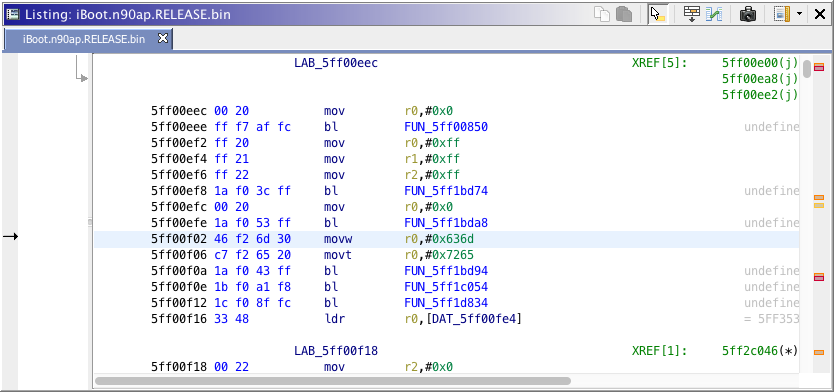This screenshot has height=392, width=834.
Task: Click the horizontal scrollbar thumb
Action: coord(332,381)
